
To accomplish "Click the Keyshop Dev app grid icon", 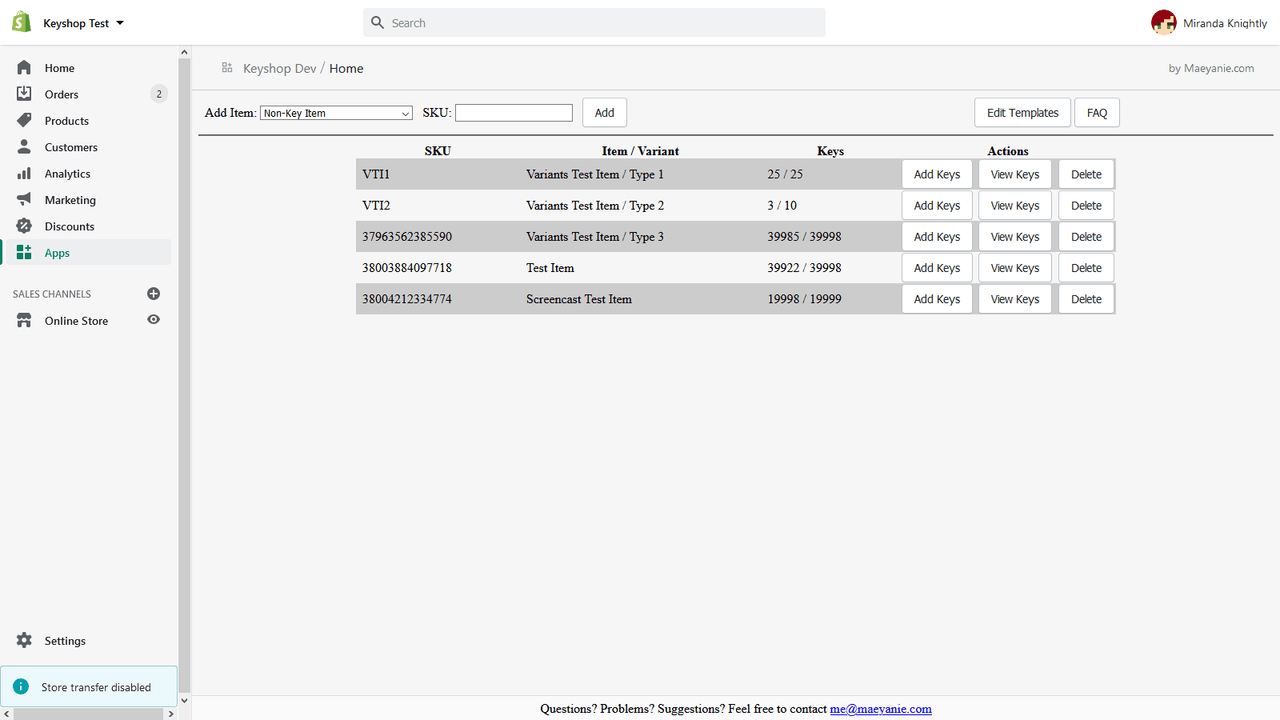I will pos(228,68).
